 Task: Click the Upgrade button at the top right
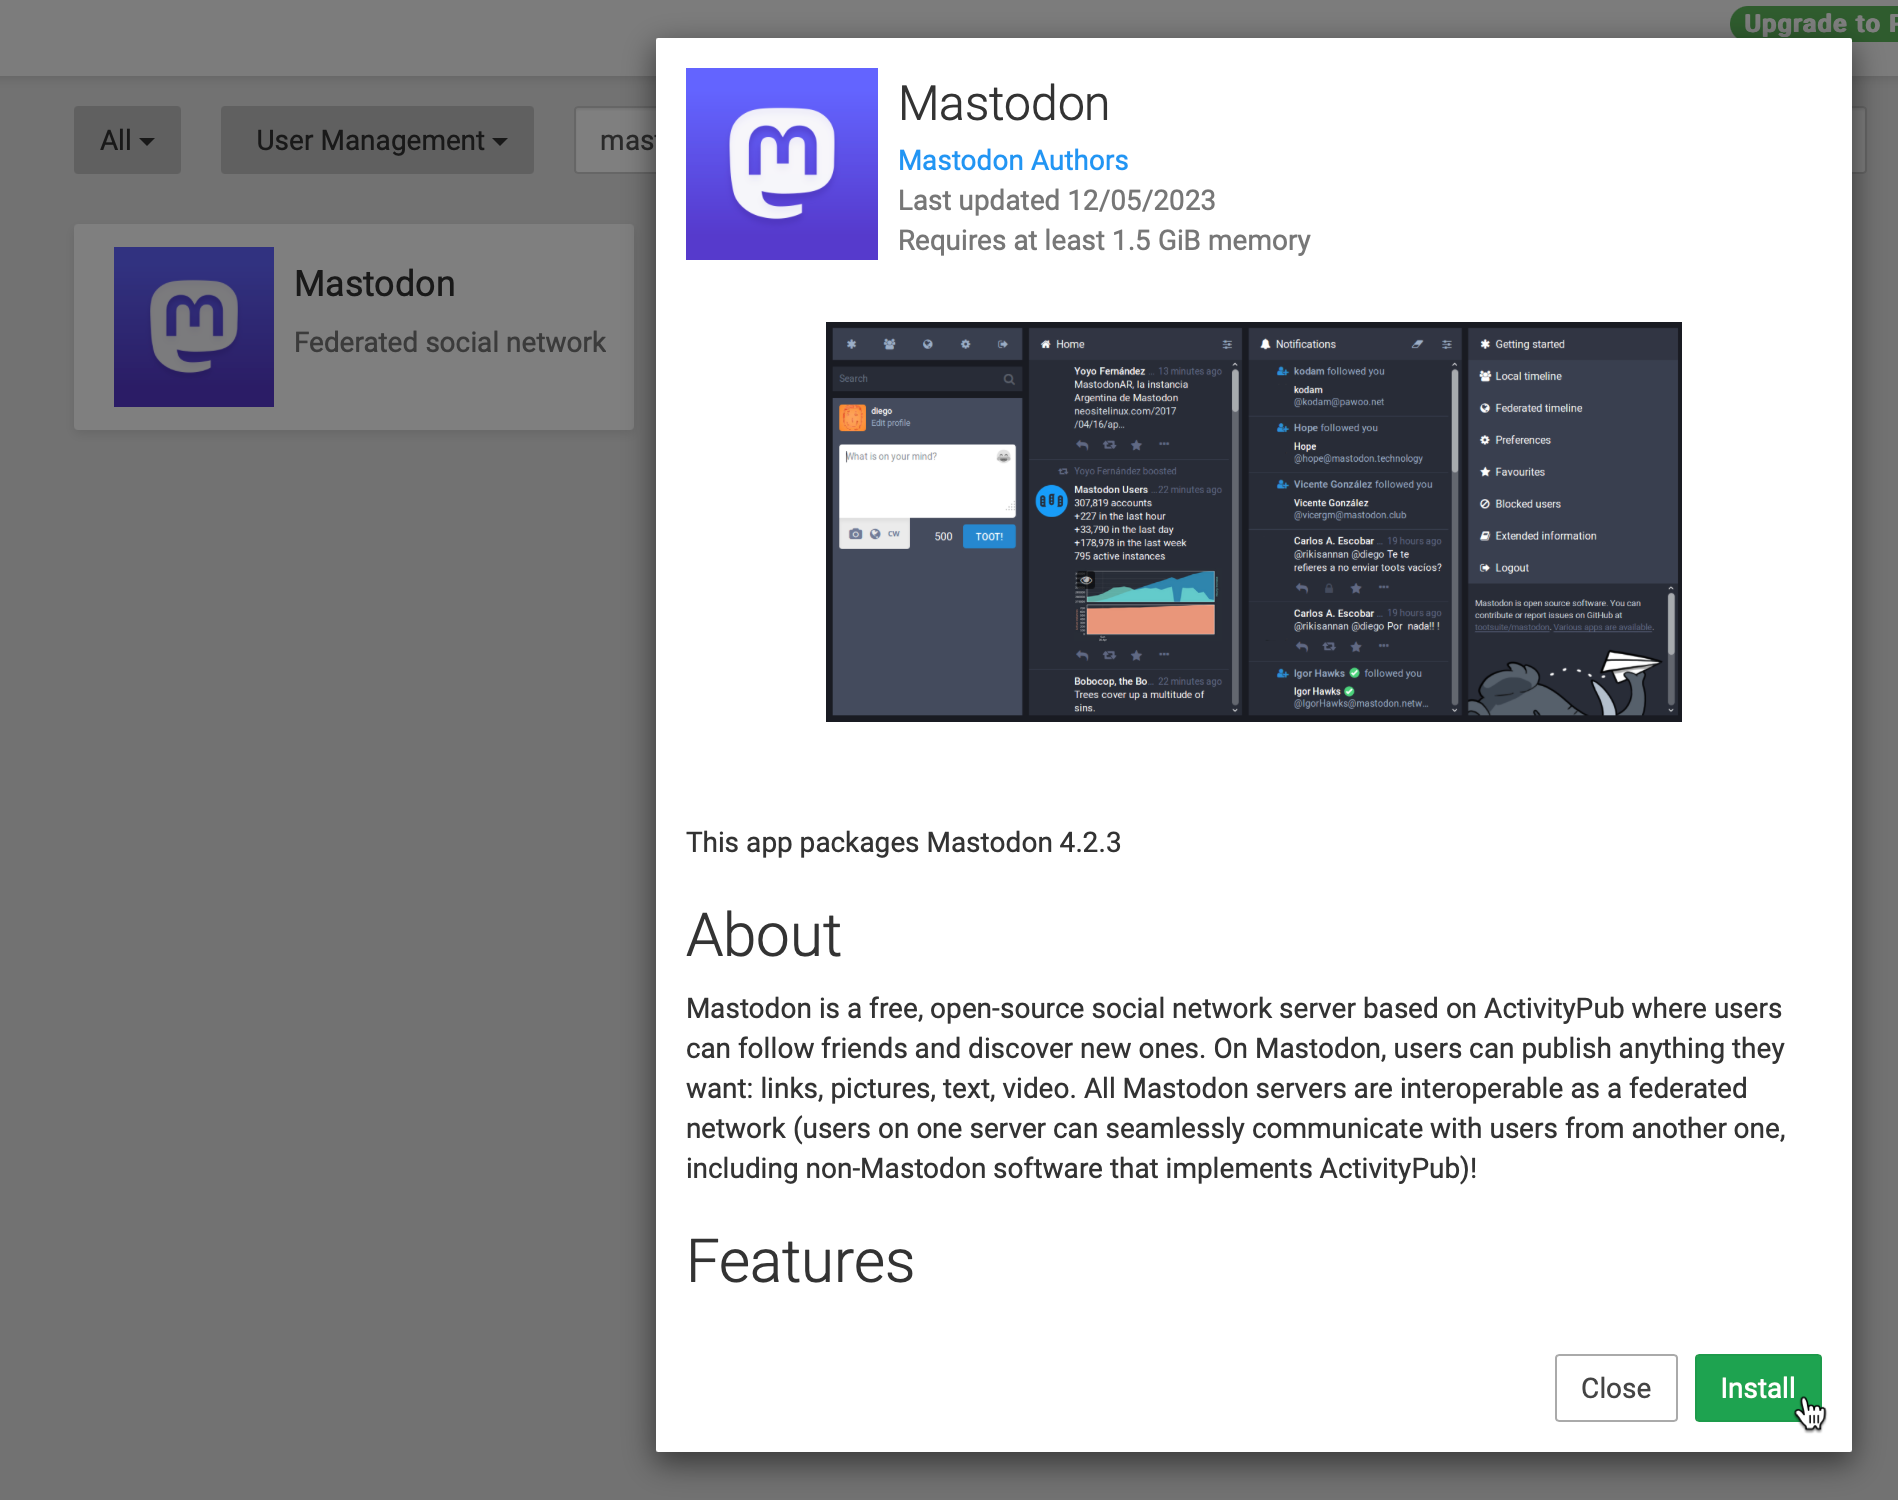click(1815, 22)
